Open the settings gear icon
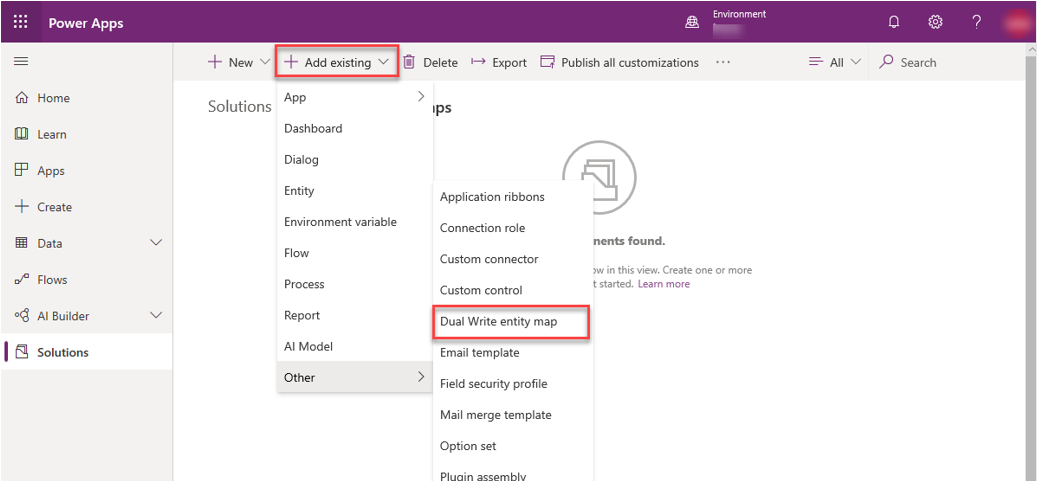 point(935,22)
